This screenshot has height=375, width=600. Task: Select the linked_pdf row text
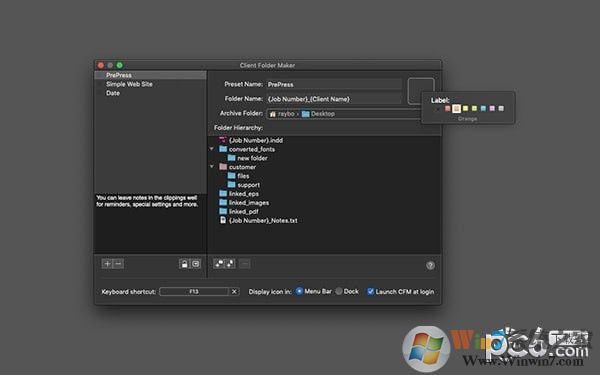[x=243, y=212]
